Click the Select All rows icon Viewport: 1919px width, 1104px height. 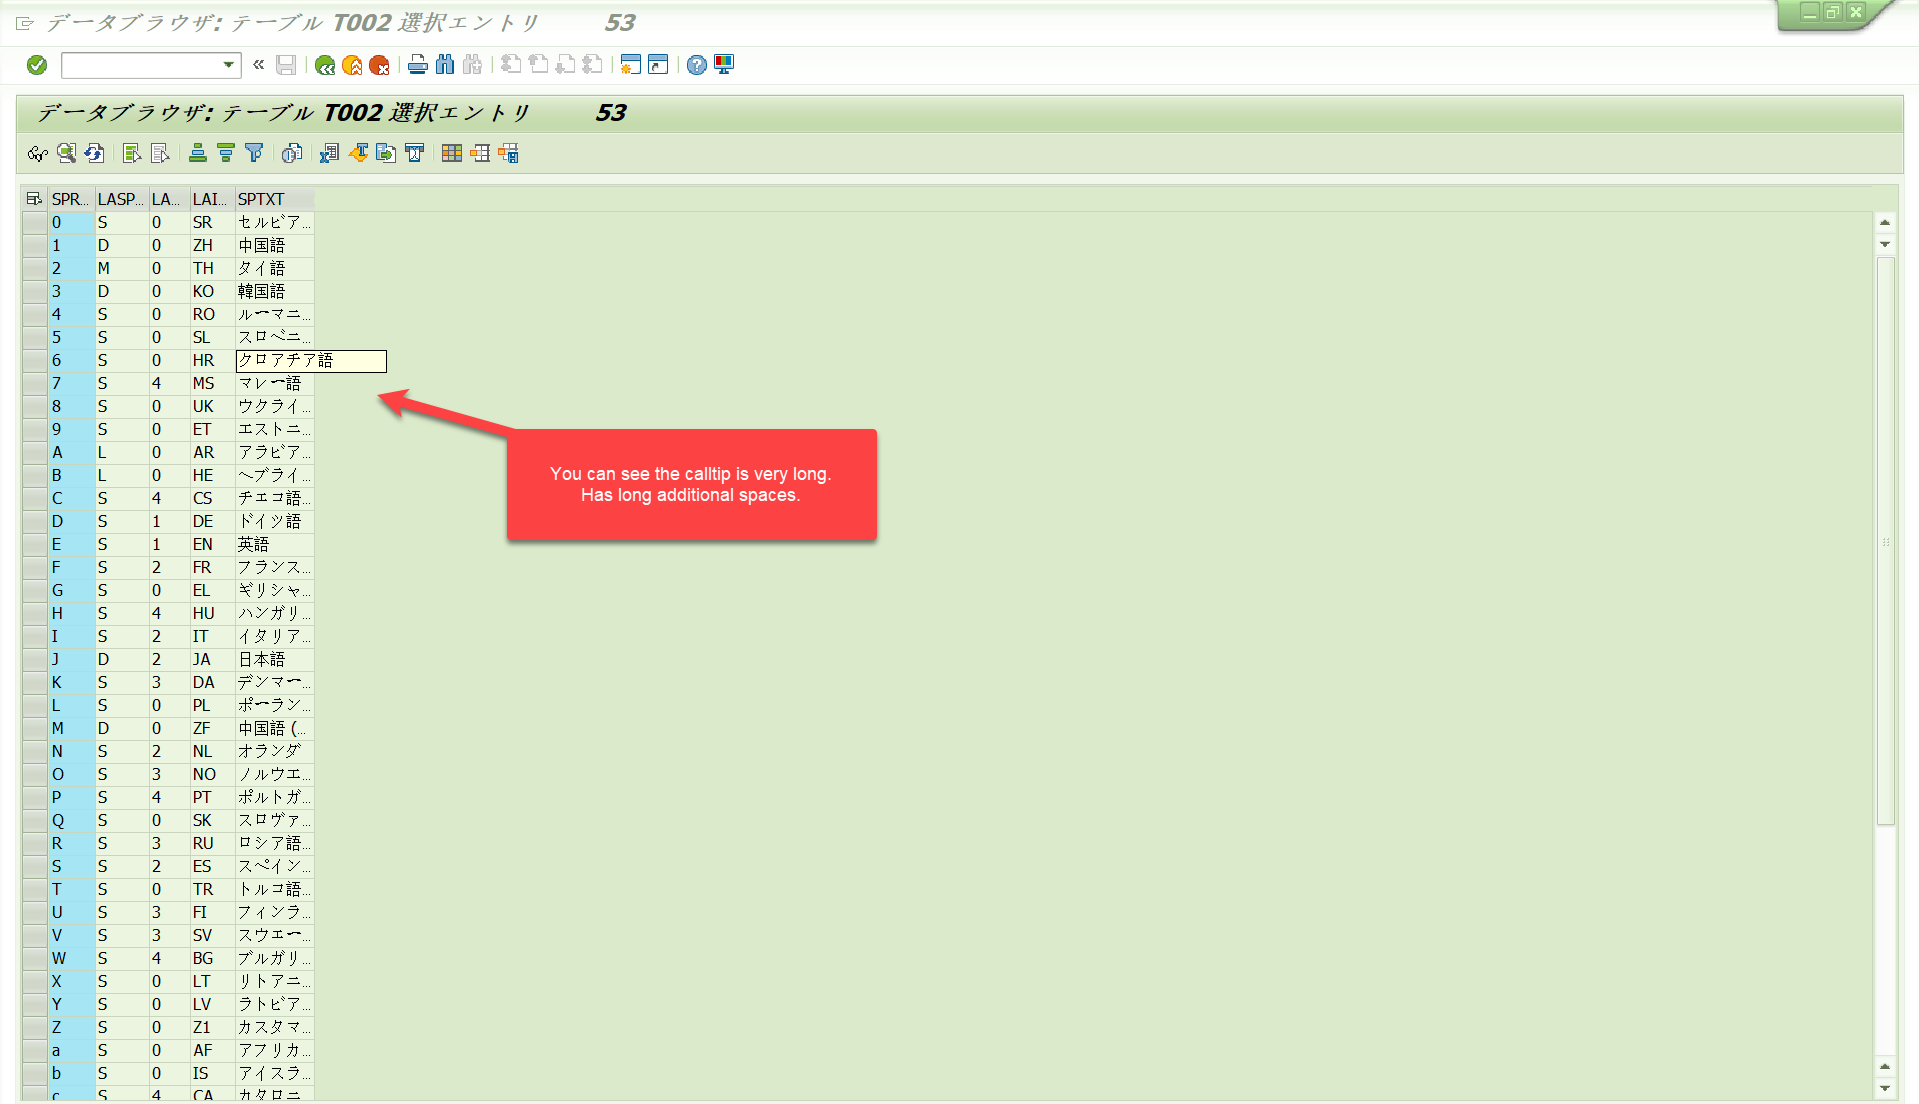pyautogui.click(x=132, y=153)
